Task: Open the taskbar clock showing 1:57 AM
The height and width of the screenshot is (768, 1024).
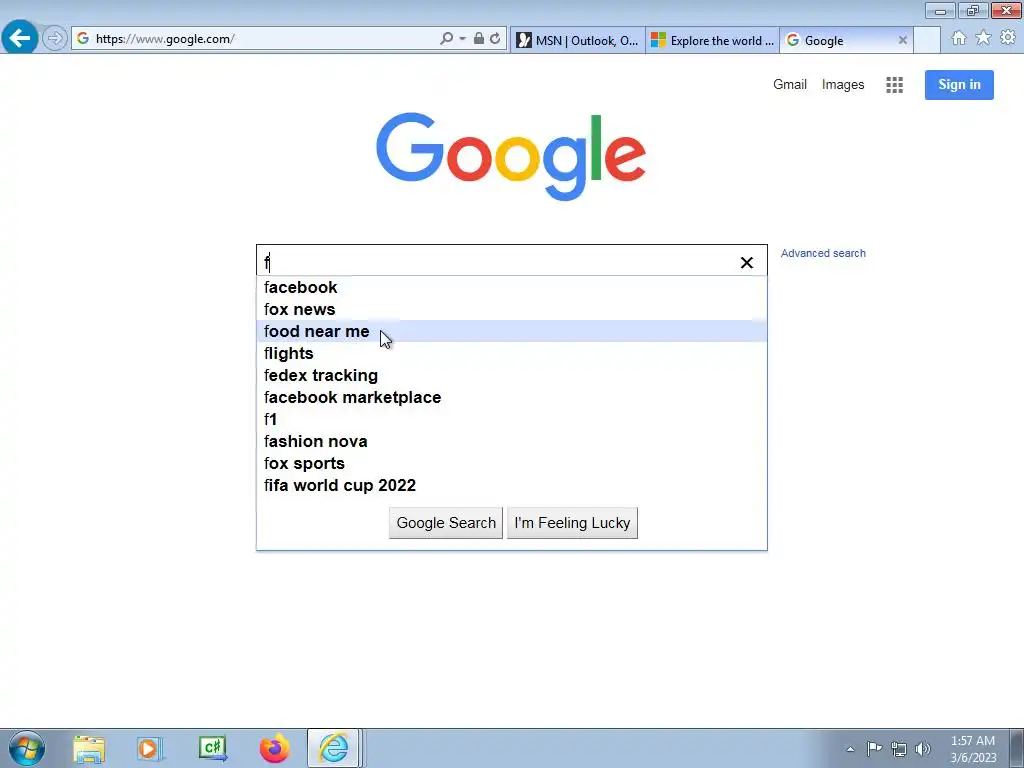Action: (x=973, y=748)
